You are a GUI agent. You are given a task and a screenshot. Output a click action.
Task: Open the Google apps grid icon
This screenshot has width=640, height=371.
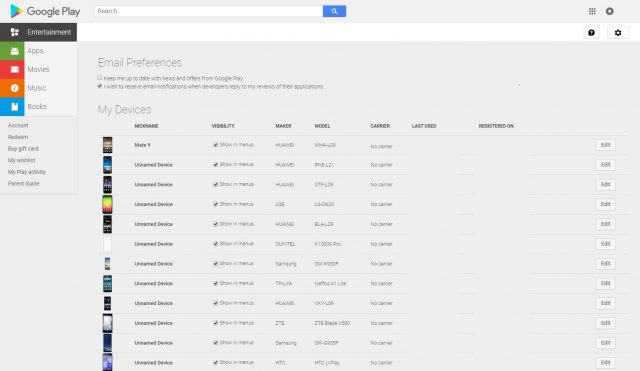(592, 11)
